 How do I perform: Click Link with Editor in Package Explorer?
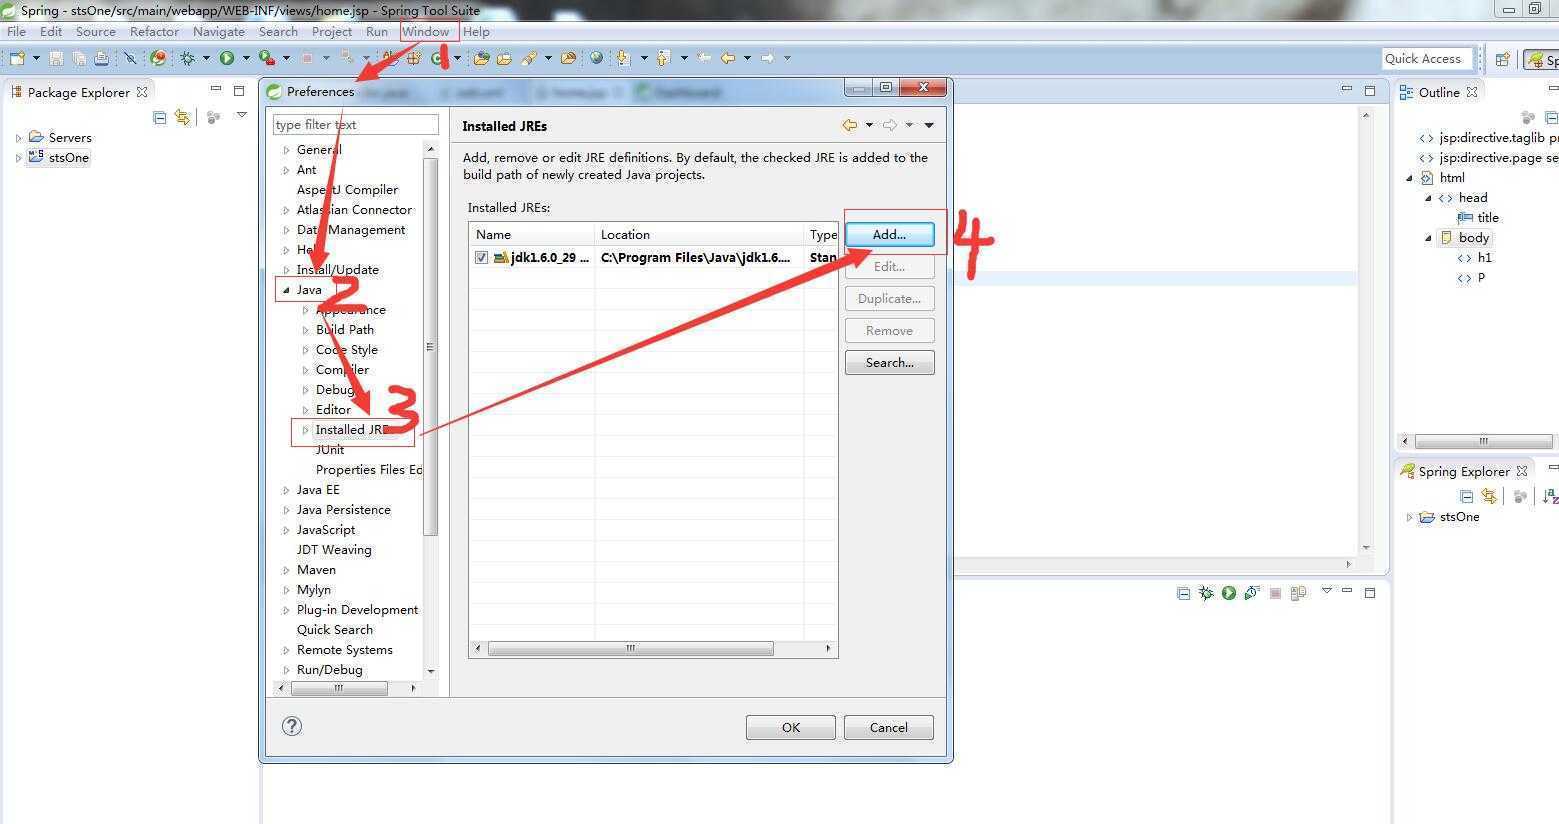click(182, 117)
